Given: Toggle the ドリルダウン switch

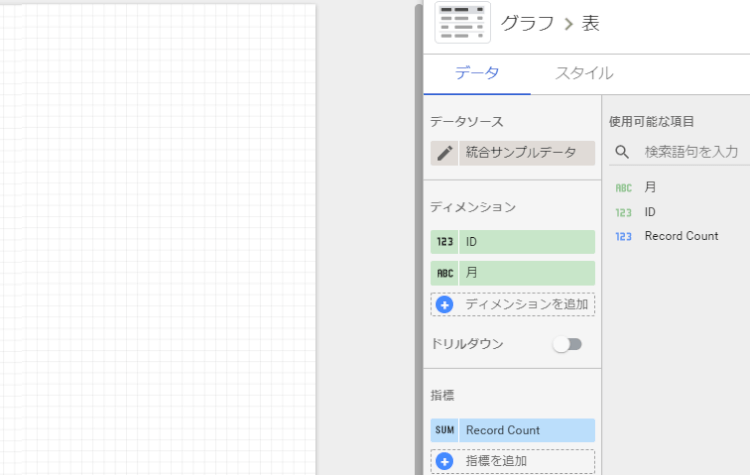Looking at the screenshot, I should click(x=567, y=344).
